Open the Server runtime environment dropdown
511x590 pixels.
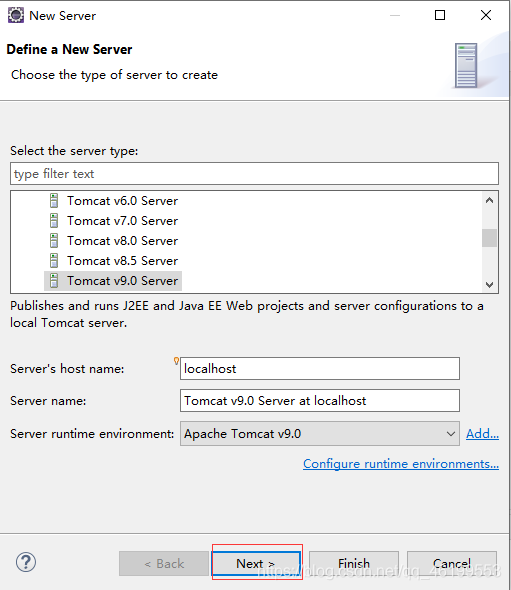point(320,433)
